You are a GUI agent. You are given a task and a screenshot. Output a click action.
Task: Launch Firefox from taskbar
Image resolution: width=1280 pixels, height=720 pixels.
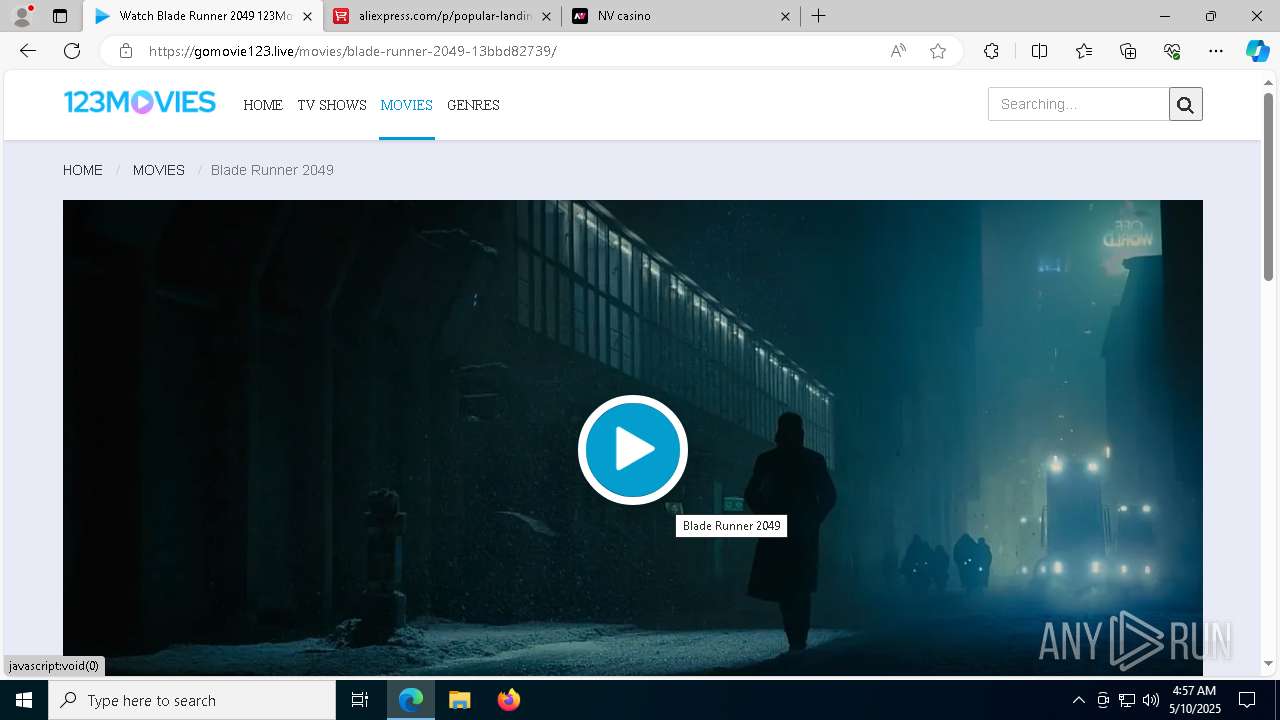[x=508, y=700]
